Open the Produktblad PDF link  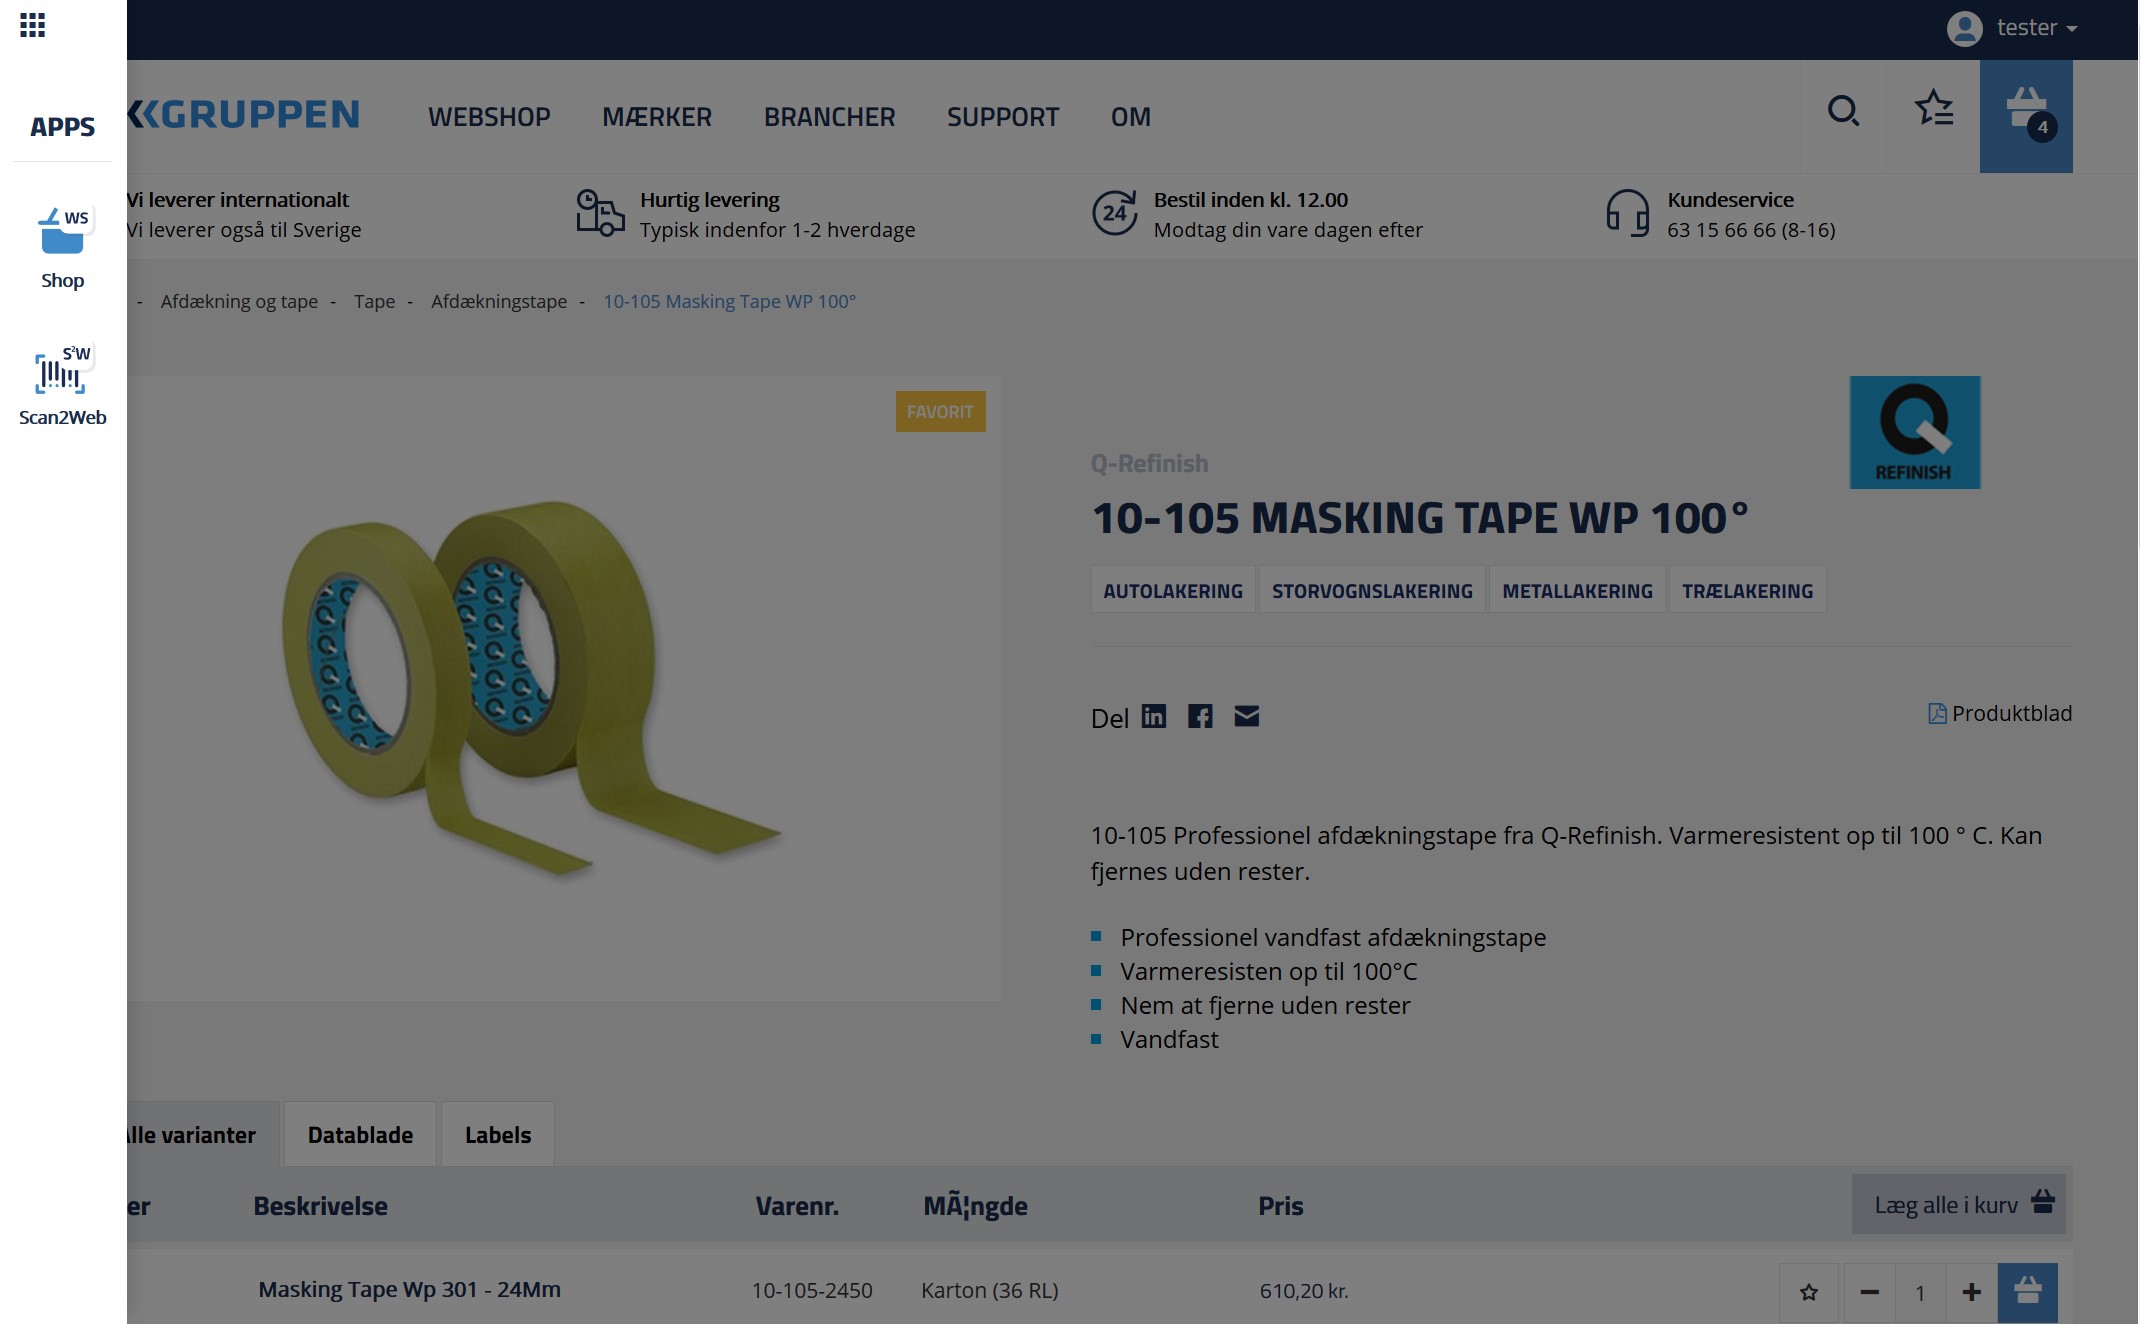click(x=2000, y=713)
